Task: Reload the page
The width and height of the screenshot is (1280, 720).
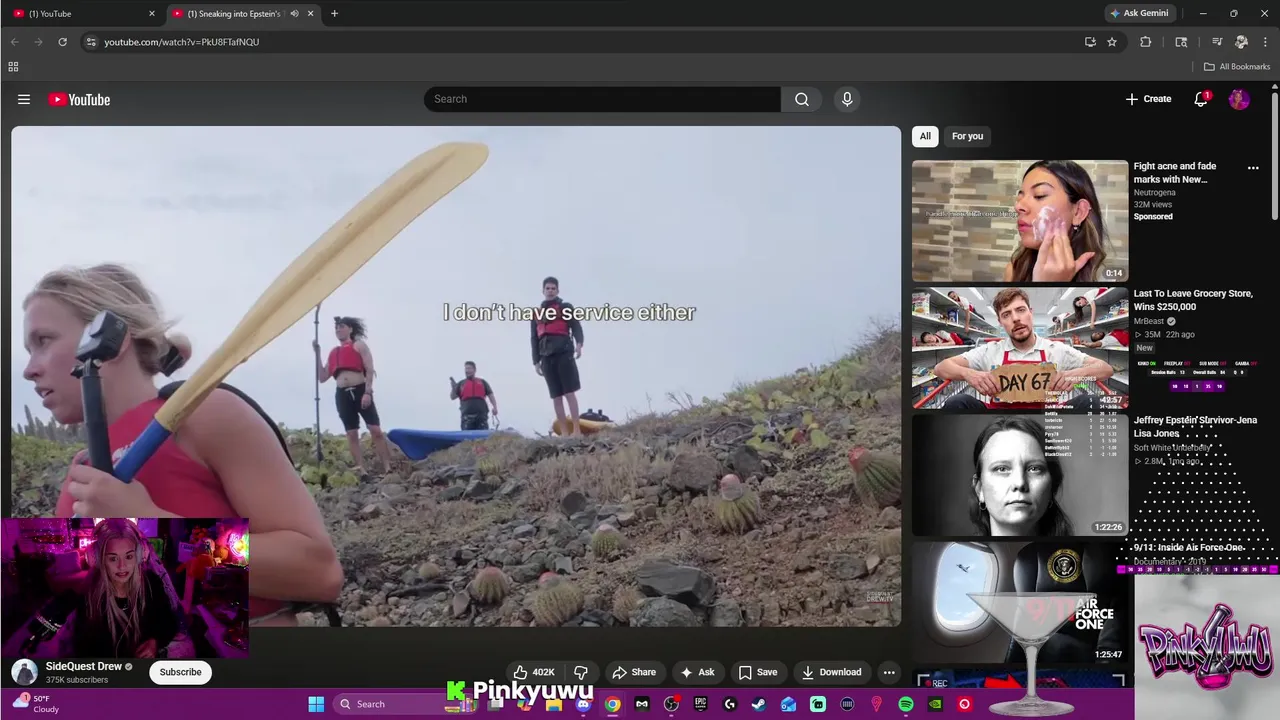Action: click(62, 42)
